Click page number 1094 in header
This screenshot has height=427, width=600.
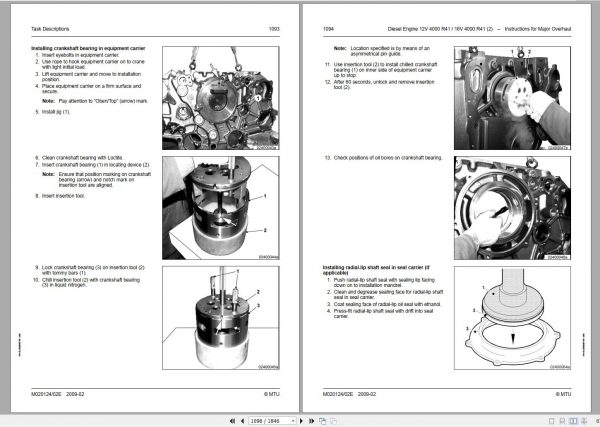[328, 29]
